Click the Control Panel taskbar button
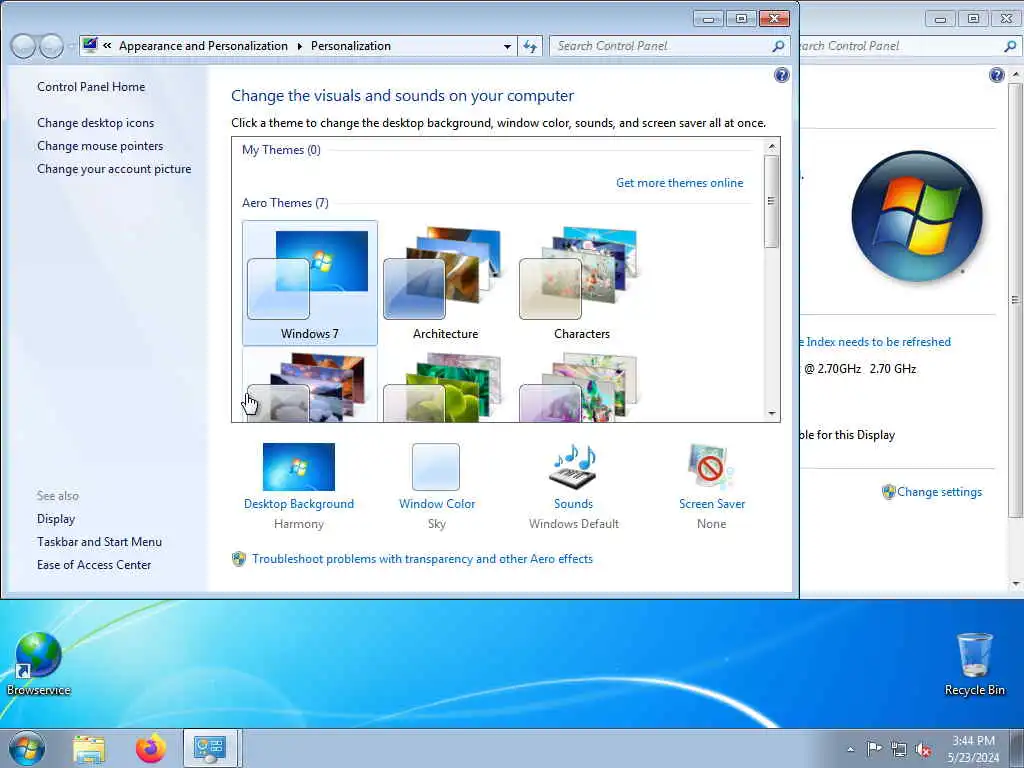1024x768 pixels. 209,748
